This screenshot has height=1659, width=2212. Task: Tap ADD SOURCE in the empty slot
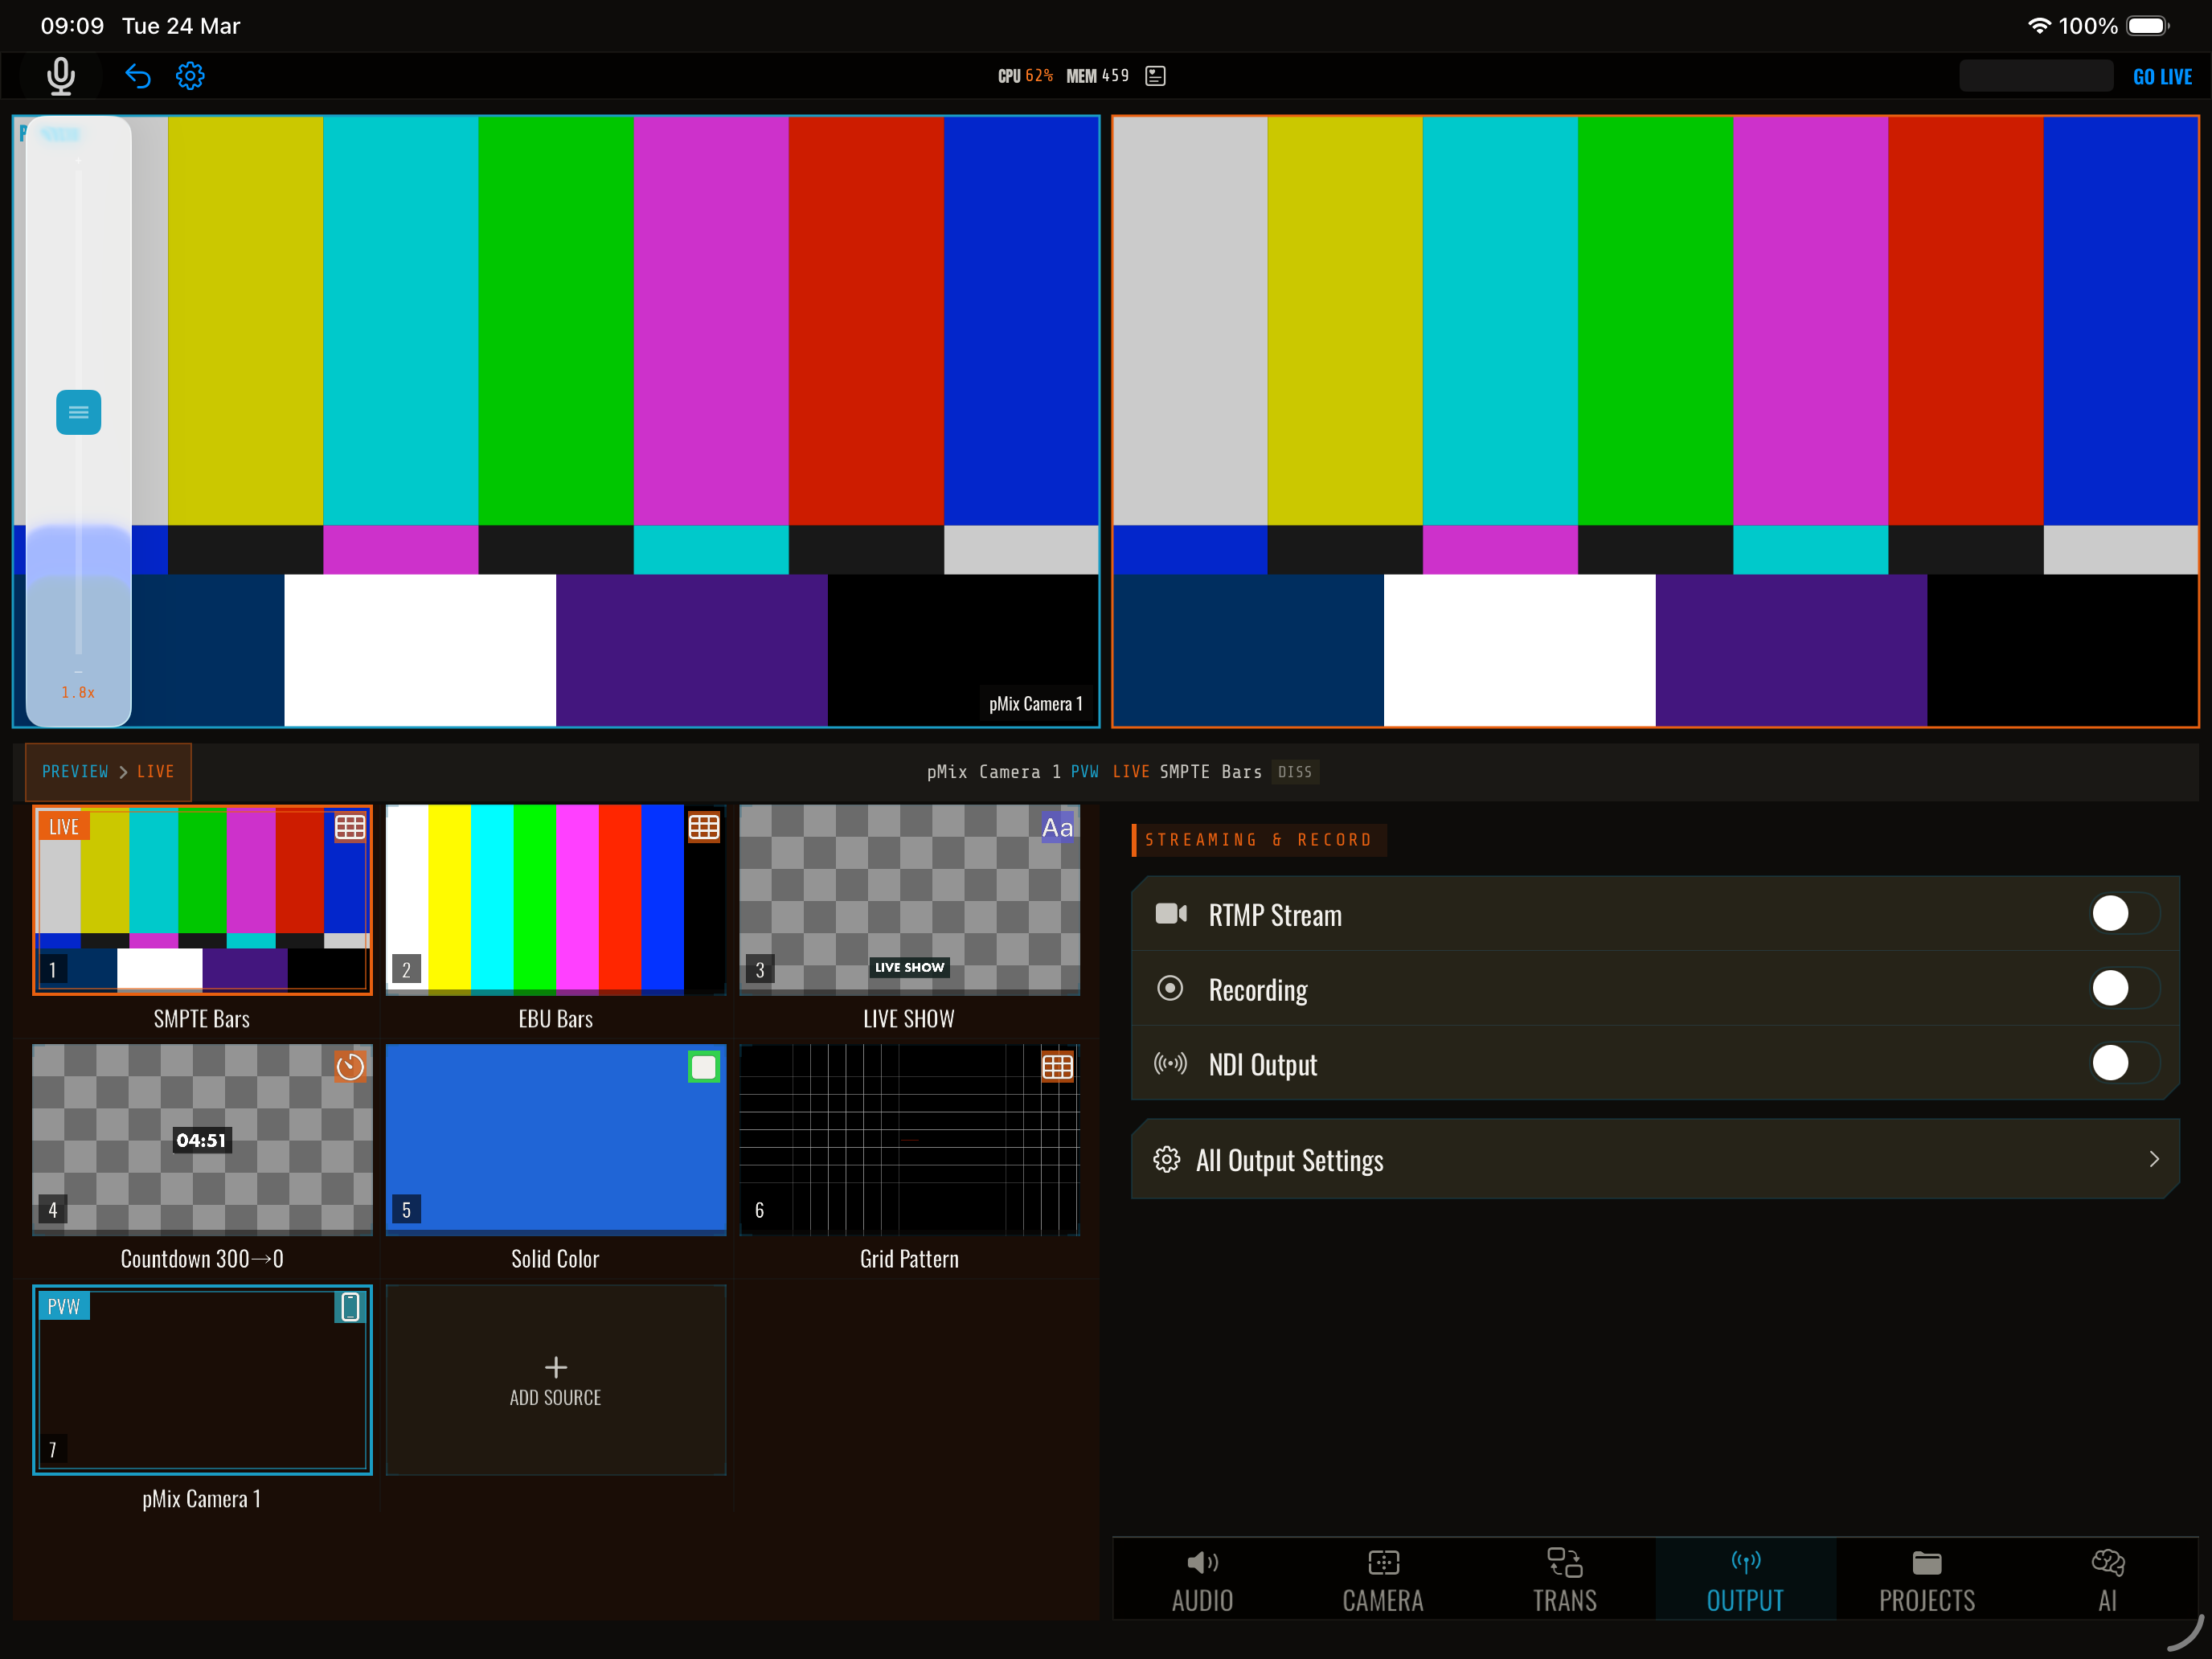pyautogui.click(x=555, y=1381)
